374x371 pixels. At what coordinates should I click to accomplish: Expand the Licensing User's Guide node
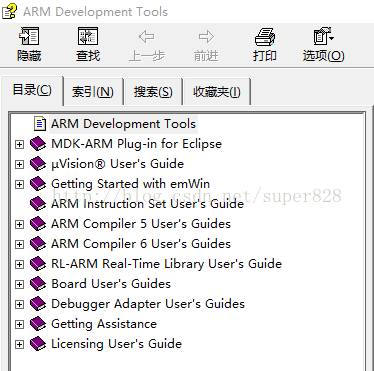pyautogui.click(x=20, y=344)
